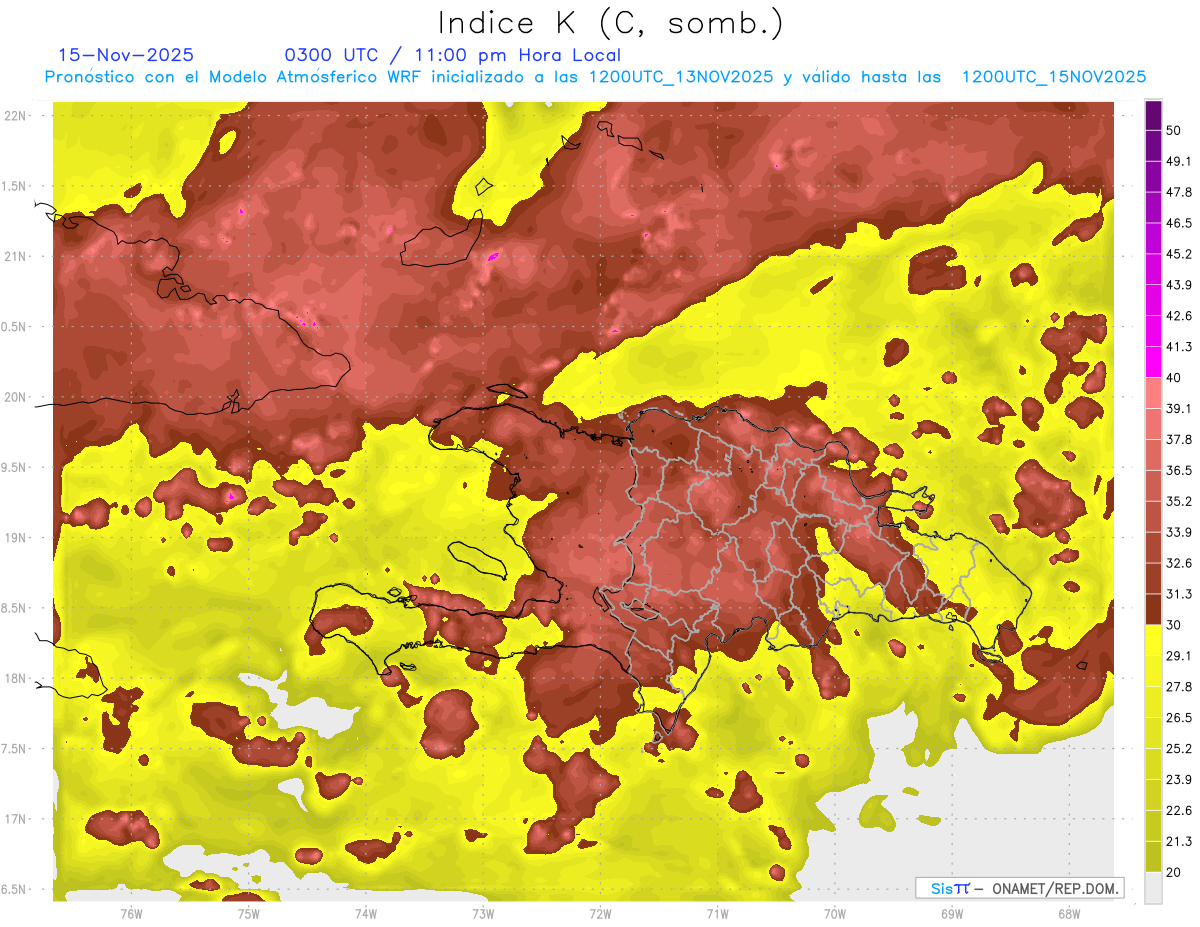Click the '17N' latitude axis label

(16, 819)
